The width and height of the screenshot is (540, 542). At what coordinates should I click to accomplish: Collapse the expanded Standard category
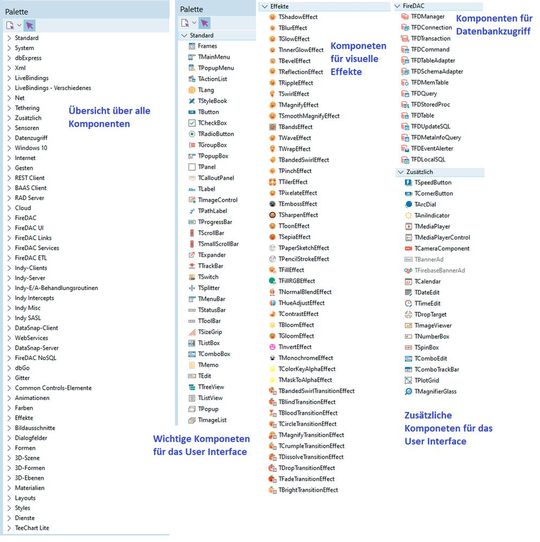point(184,36)
